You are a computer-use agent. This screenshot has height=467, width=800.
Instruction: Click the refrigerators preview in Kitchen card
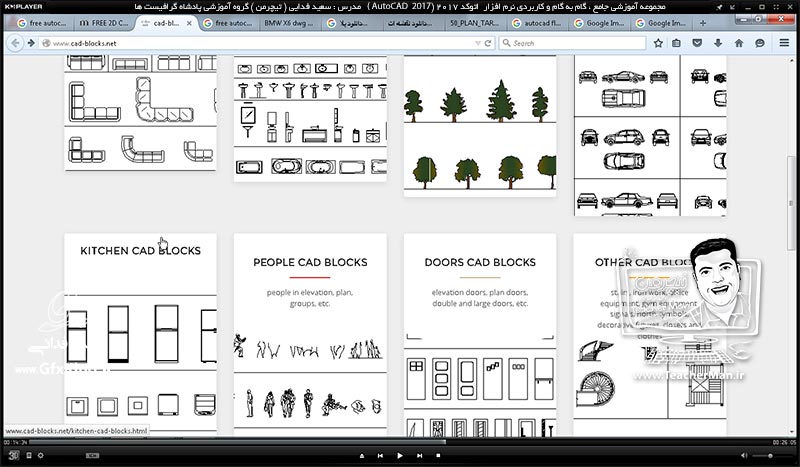[140, 333]
